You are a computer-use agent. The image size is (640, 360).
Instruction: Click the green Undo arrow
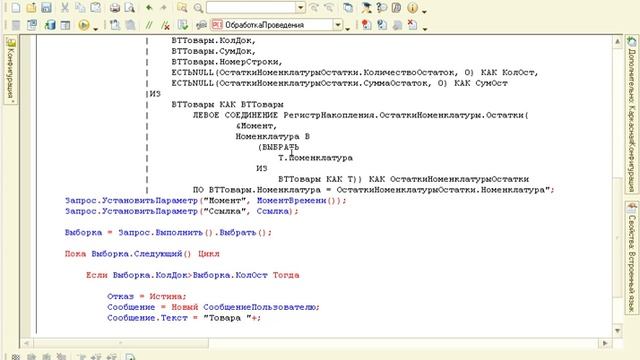tap(149, 7)
